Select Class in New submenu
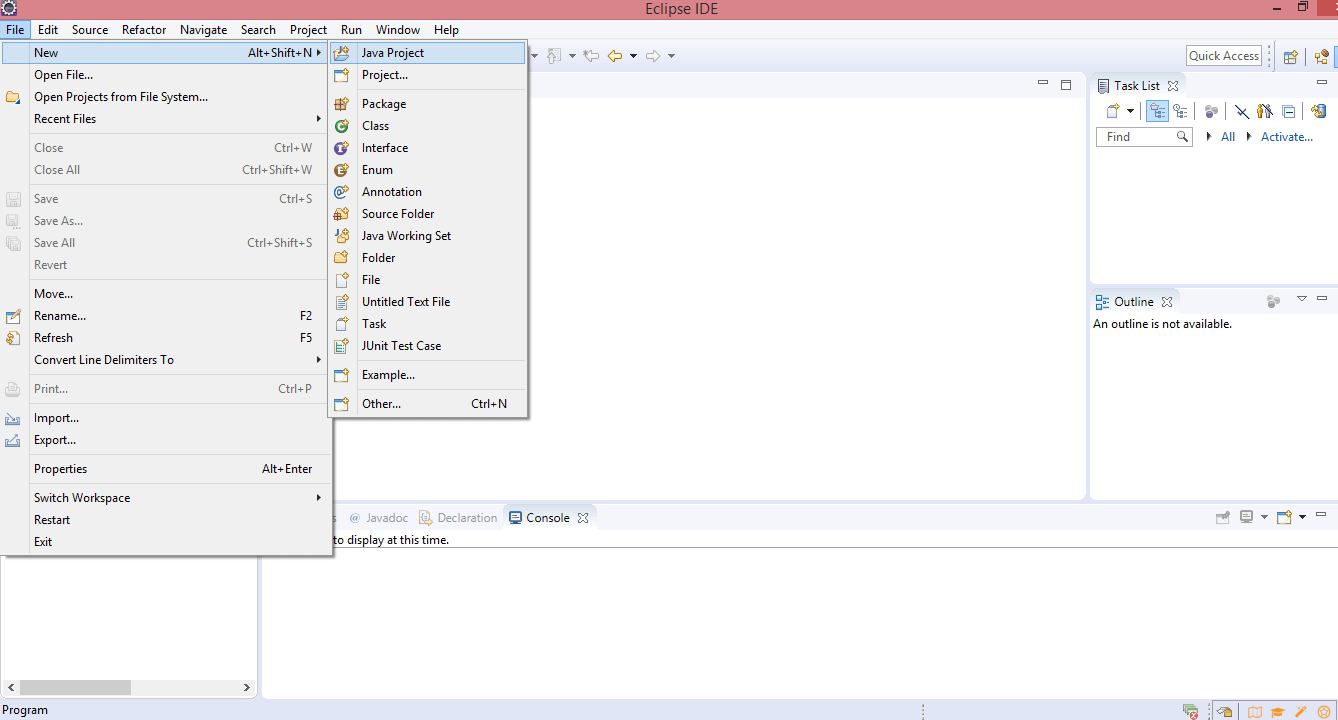 point(427,126)
